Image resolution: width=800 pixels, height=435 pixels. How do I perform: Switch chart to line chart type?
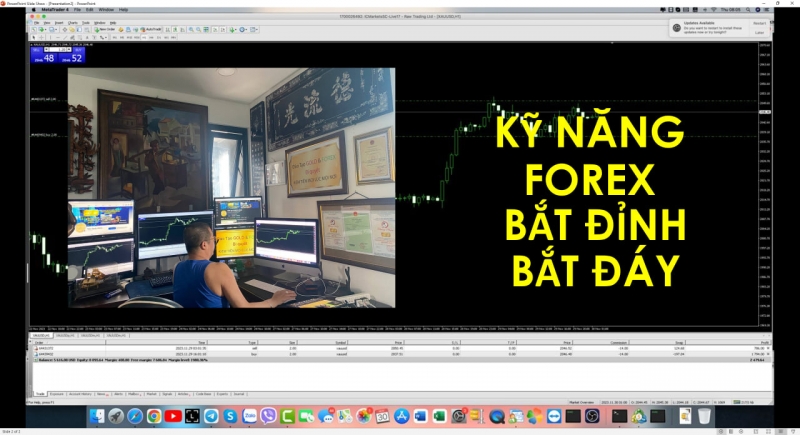pos(183,30)
